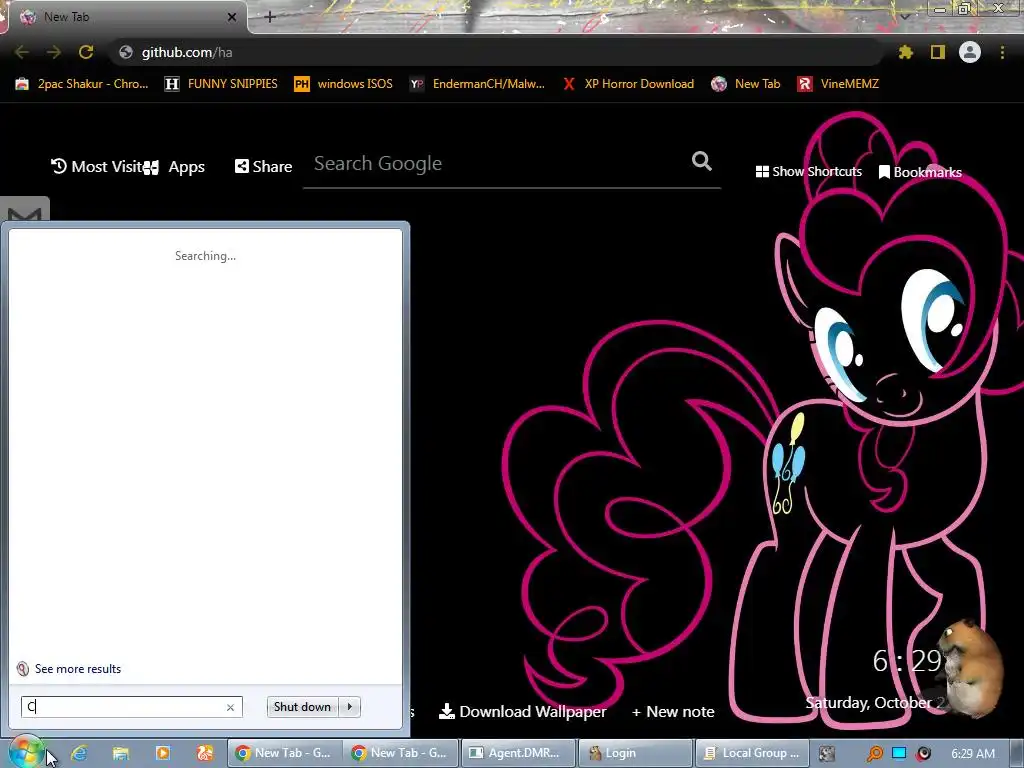Screen dimensions: 1024x768
Task: Click Share on new tab page
Action: (263, 167)
